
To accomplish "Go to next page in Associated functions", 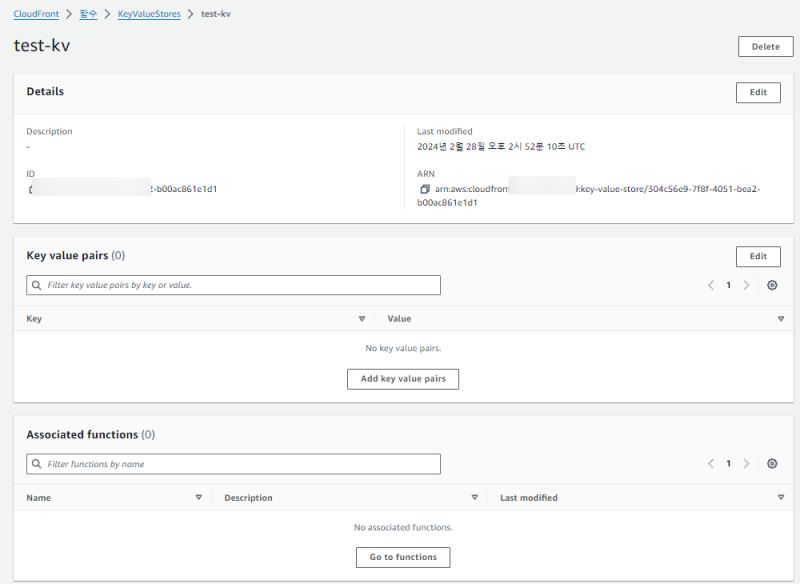I will tap(746, 464).
